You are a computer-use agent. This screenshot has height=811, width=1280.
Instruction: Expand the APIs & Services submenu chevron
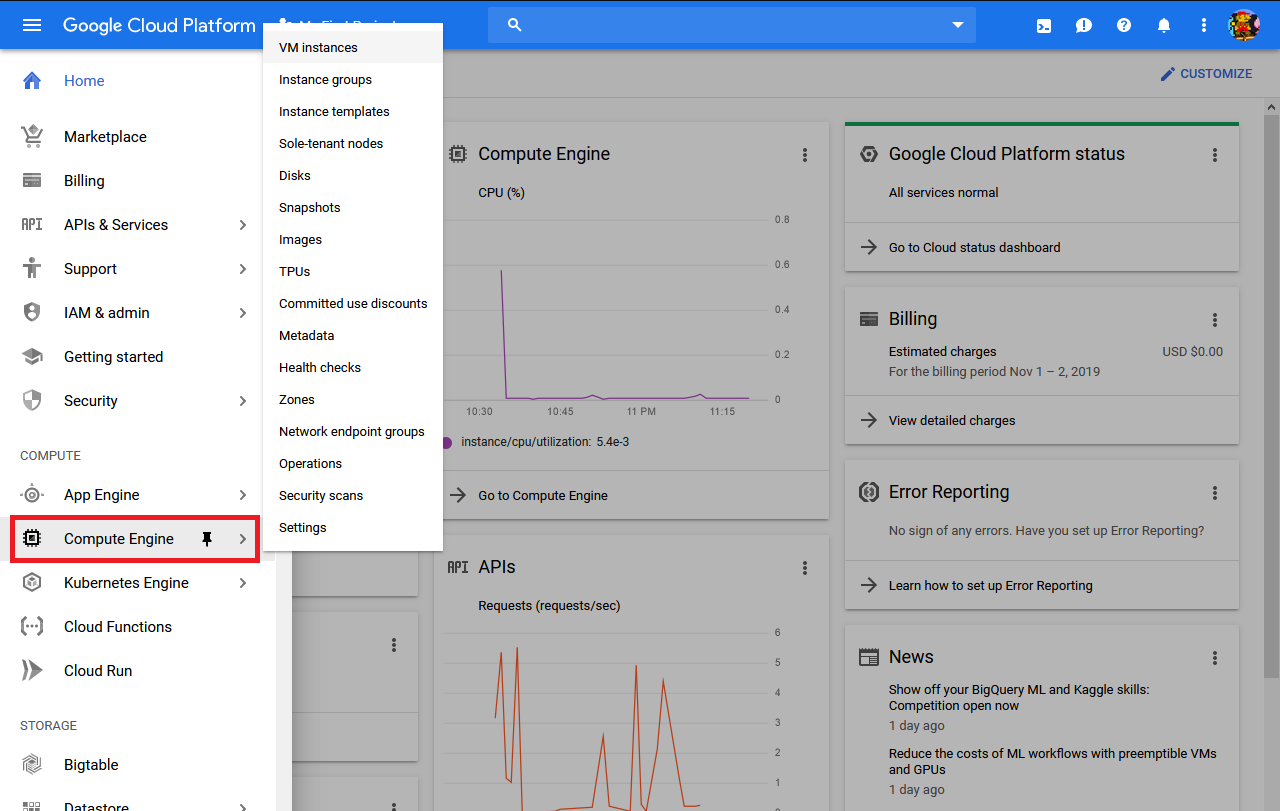(x=243, y=225)
